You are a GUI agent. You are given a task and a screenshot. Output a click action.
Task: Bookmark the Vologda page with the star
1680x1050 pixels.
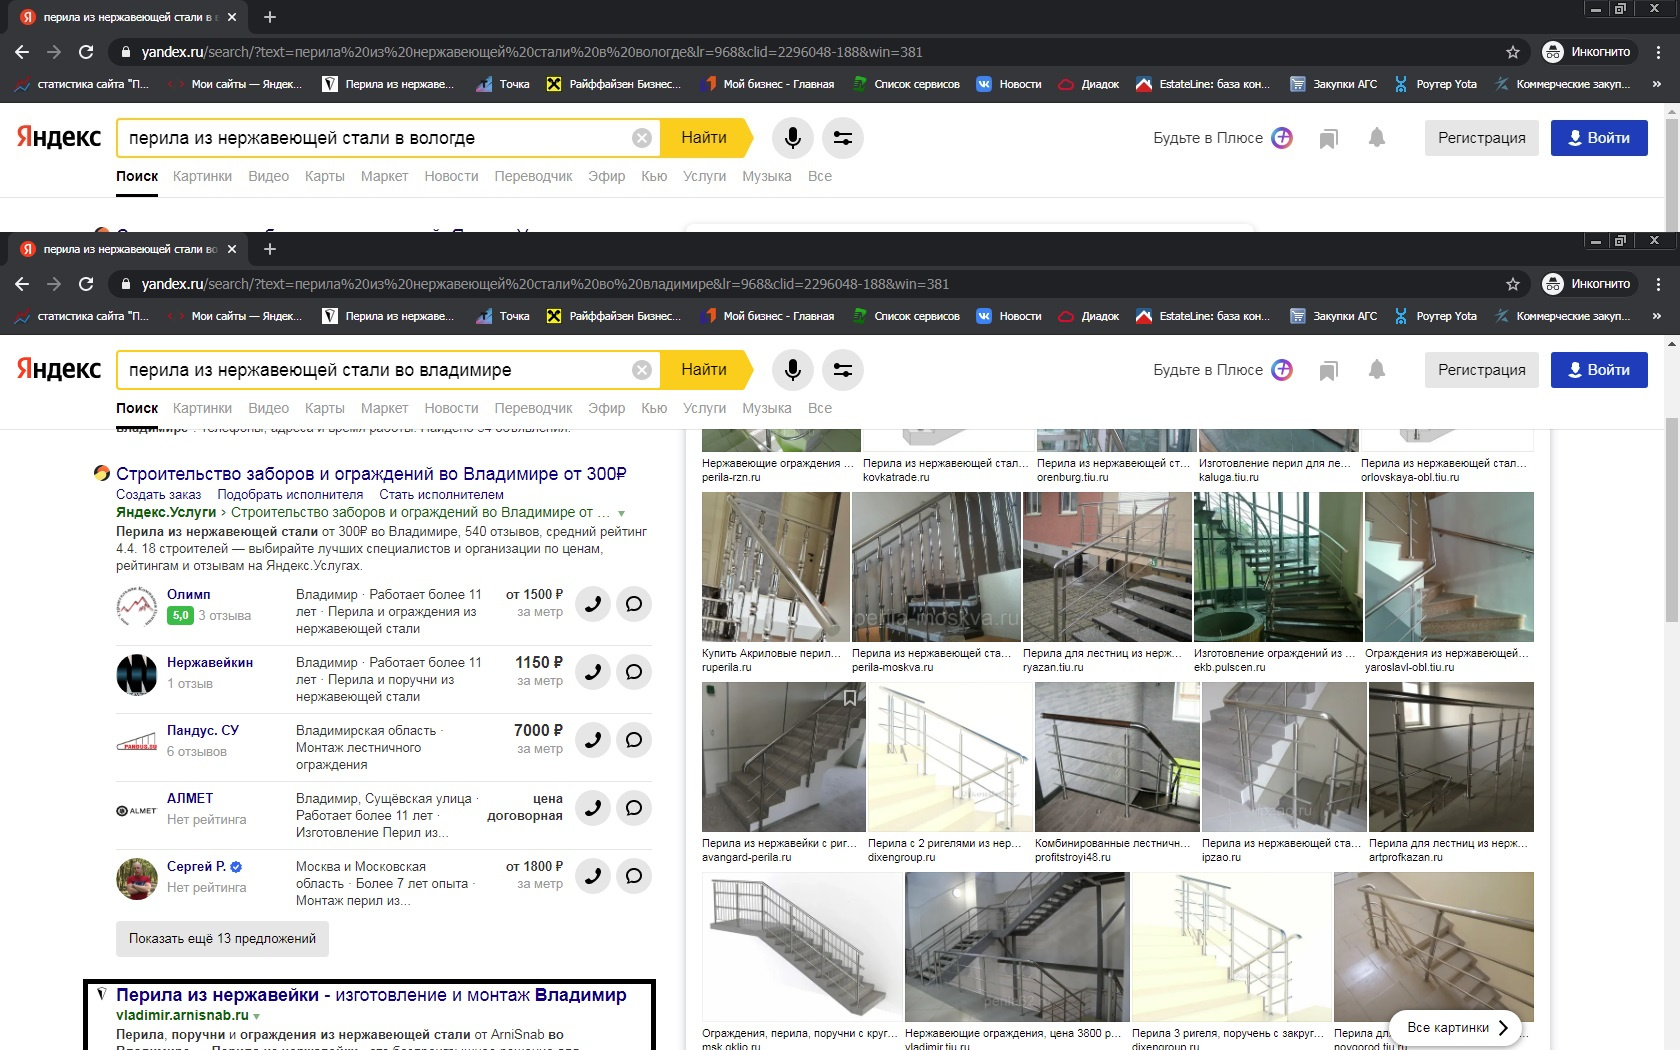click(1513, 52)
